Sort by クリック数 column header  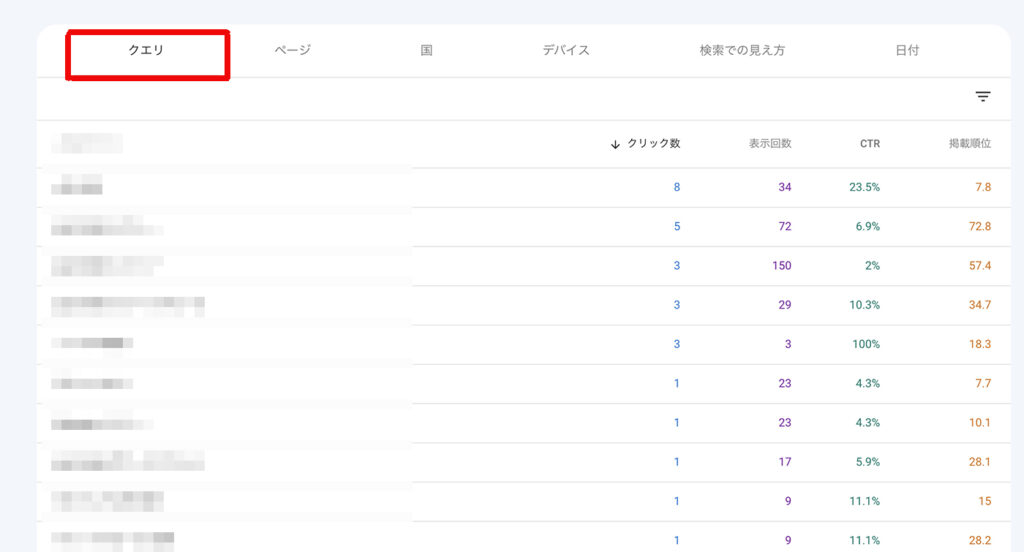pyautogui.click(x=654, y=144)
